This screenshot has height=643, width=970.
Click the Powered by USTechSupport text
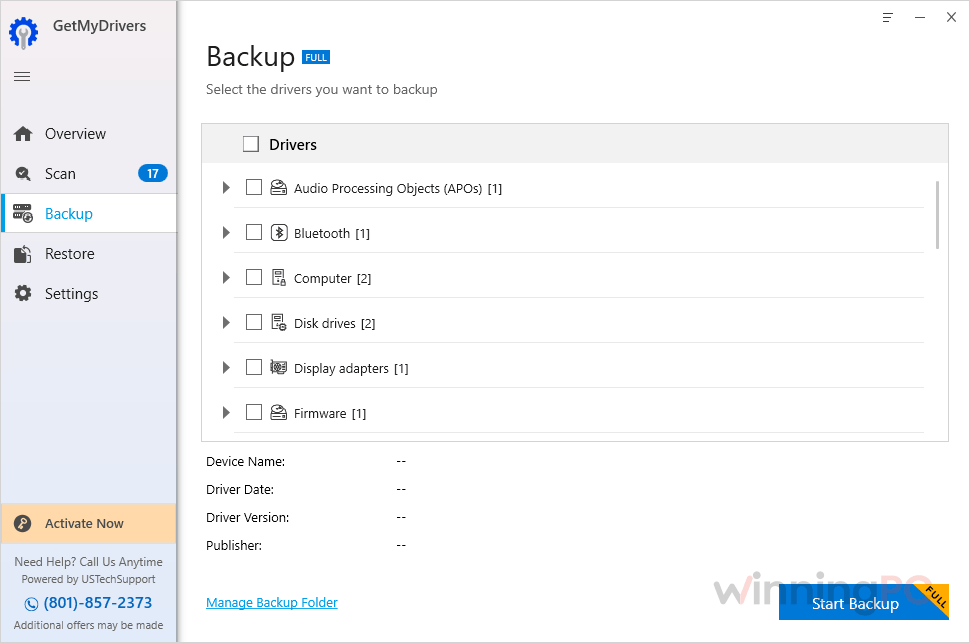88,579
